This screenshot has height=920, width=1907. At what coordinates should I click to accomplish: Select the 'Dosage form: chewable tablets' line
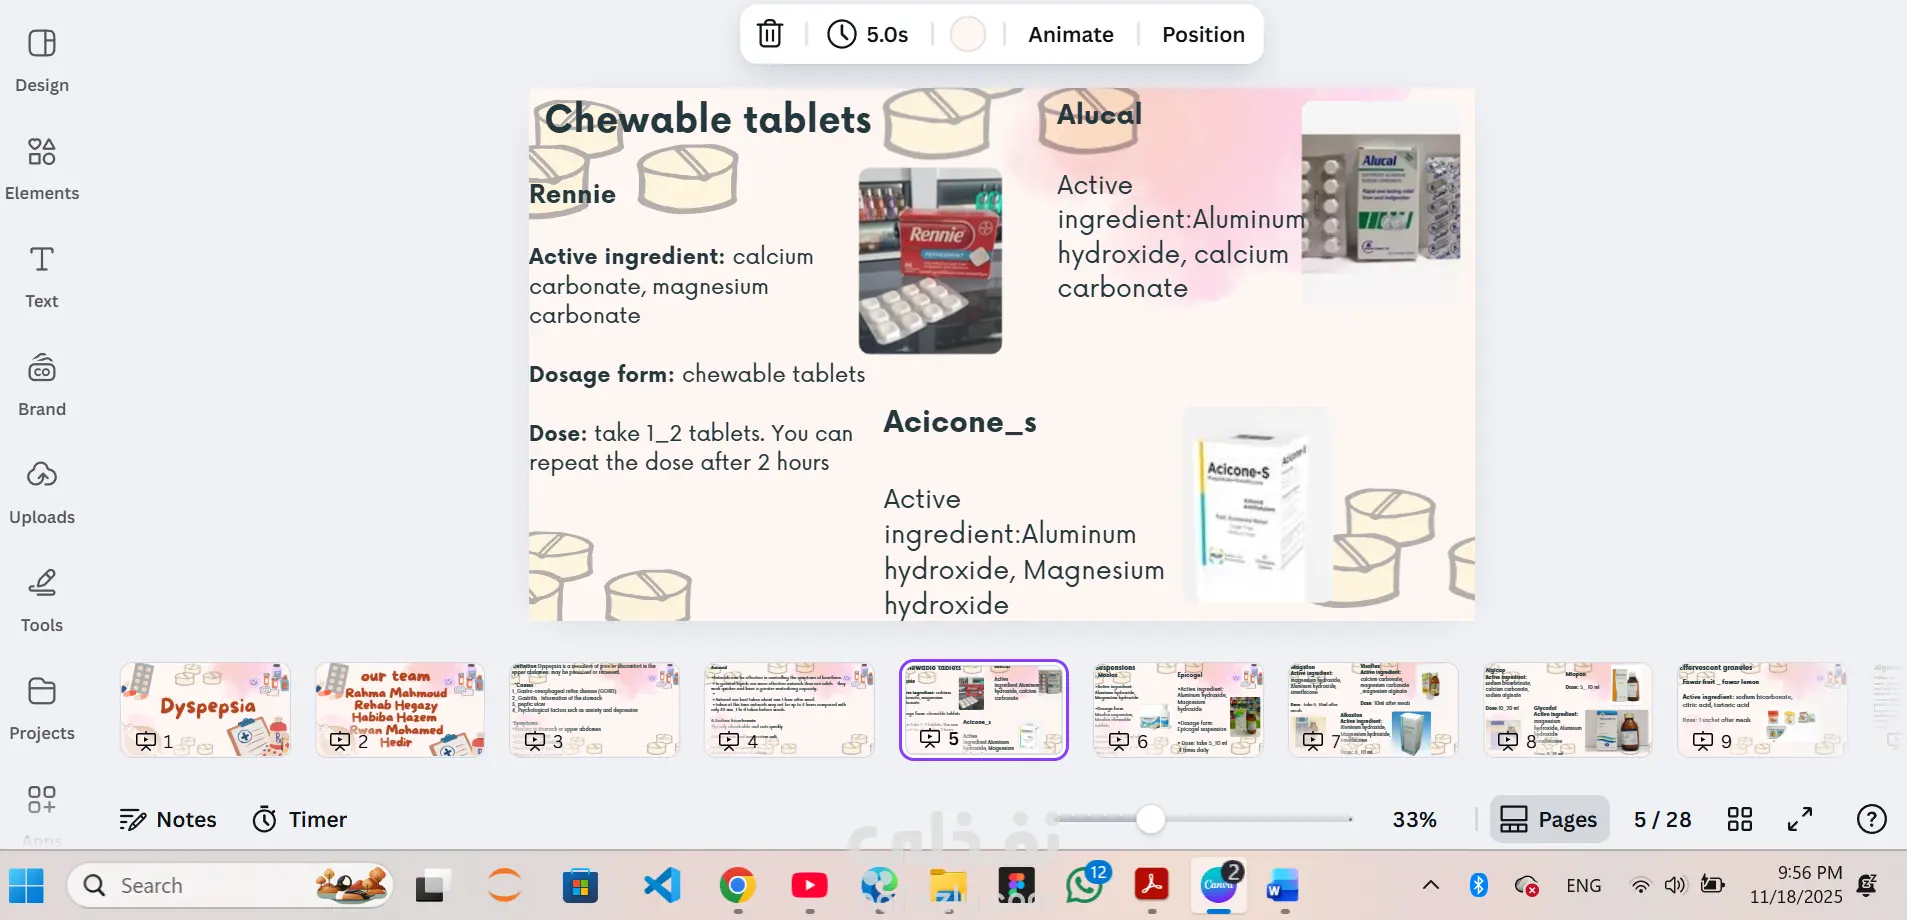click(x=697, y=374)
